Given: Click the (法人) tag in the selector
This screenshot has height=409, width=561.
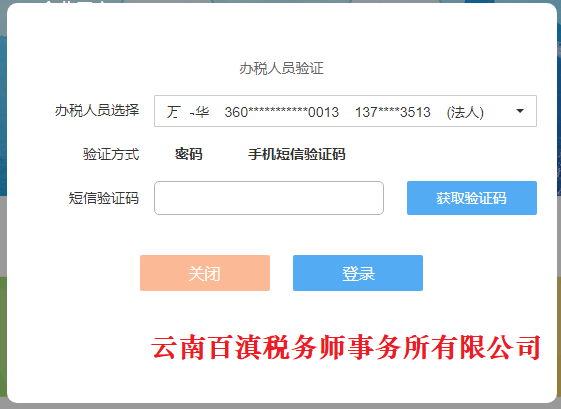Looking at the screenshot, I should tap(465, 112).
